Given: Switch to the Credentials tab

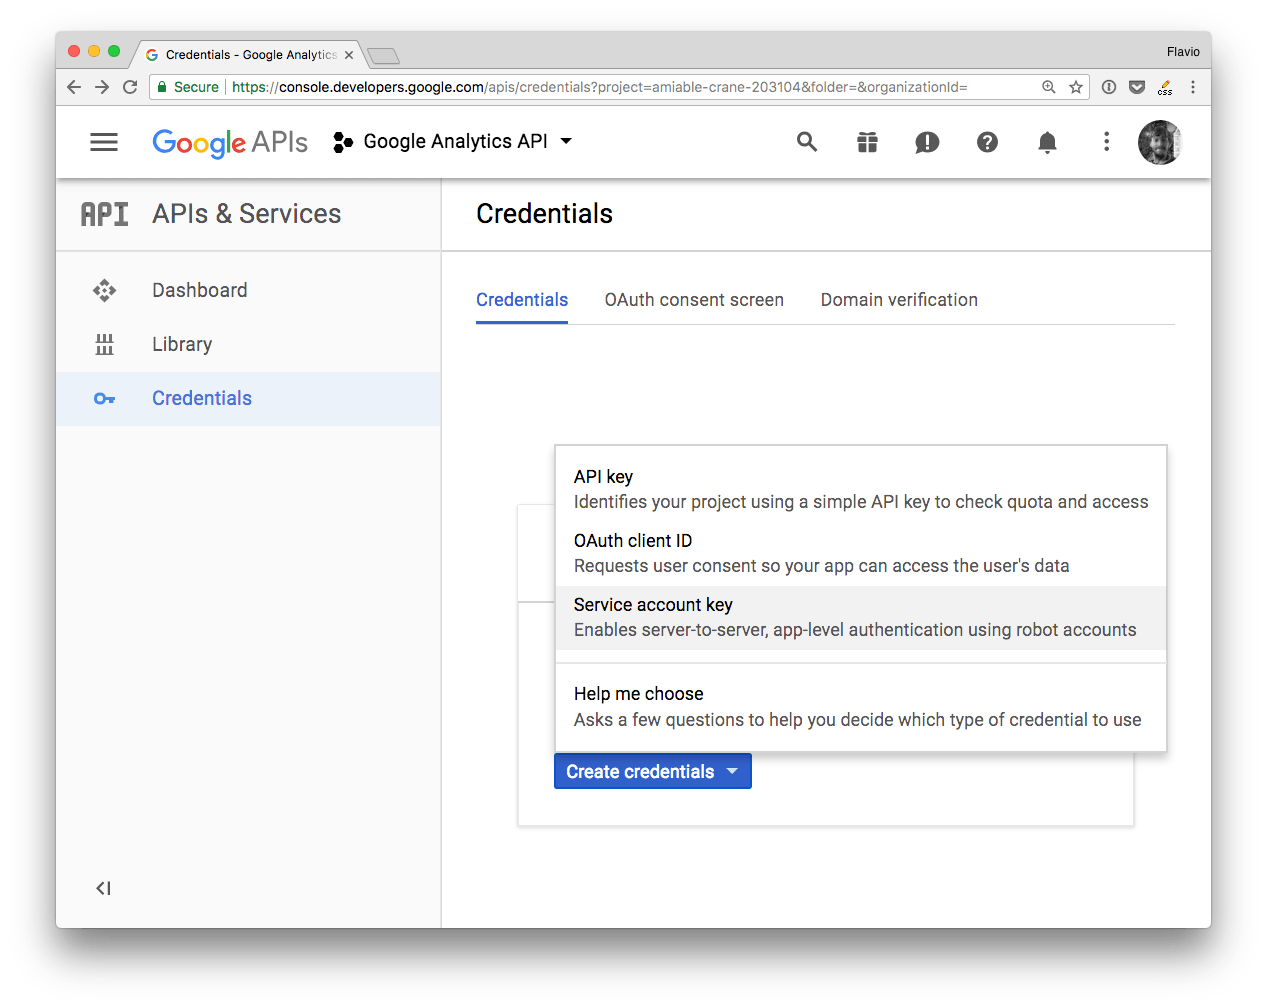Looking at the screenshot, I should click(522, 300).
